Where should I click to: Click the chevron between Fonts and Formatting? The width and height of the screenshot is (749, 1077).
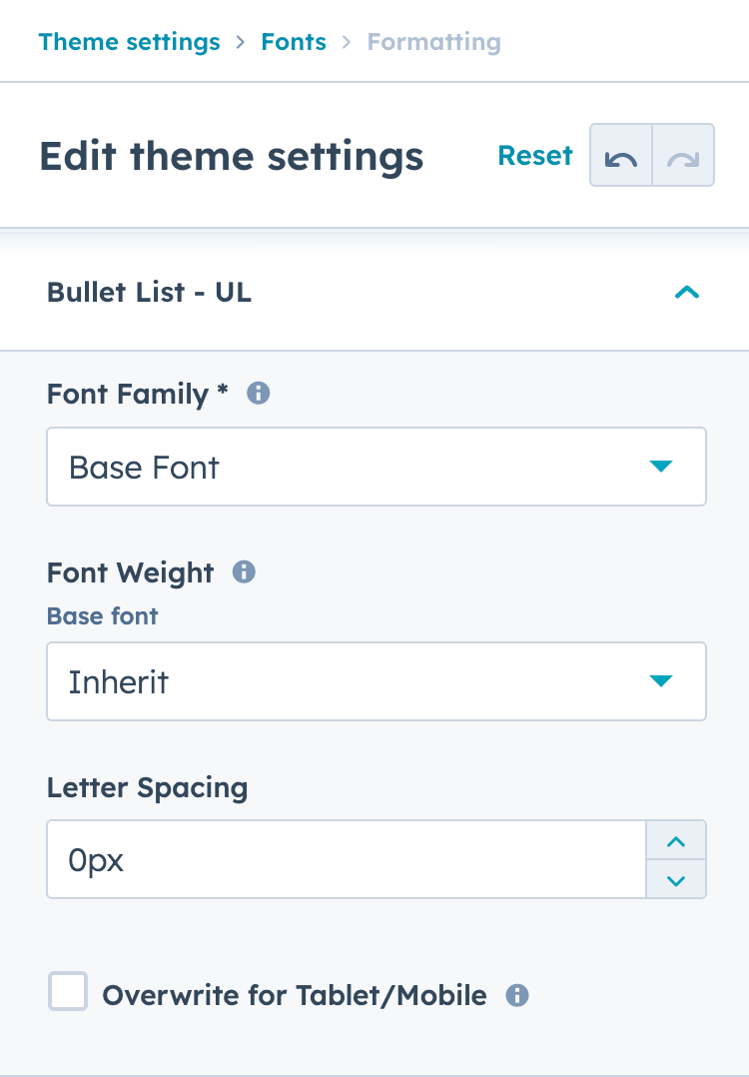tap(346, 42)
